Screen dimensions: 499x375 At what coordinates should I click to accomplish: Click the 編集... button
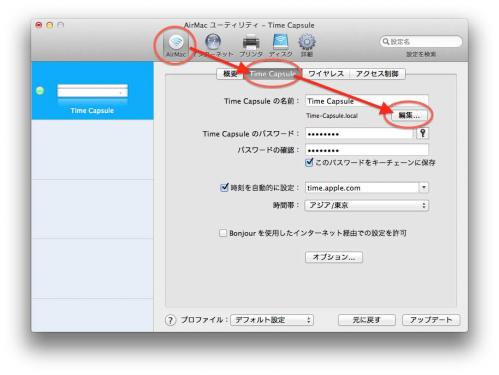[409, 115]
